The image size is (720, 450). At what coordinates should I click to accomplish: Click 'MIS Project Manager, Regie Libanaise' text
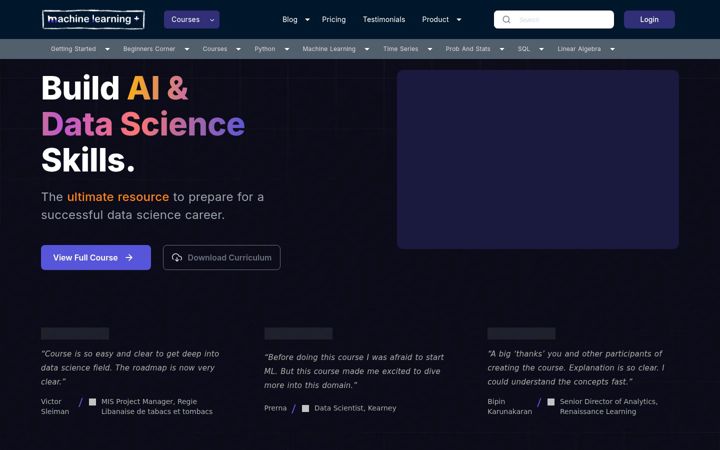157,406
